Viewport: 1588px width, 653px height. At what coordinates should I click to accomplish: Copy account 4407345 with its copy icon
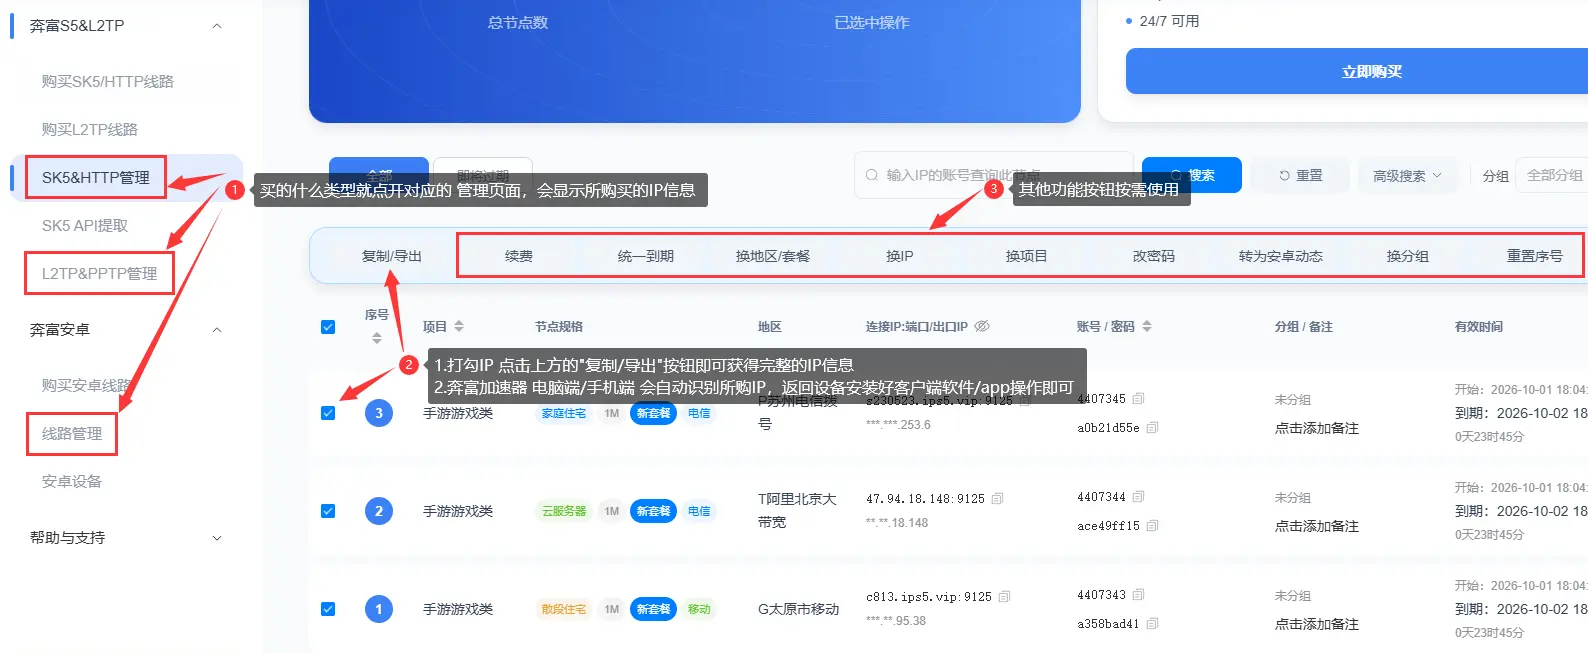tap(1138, 398)
